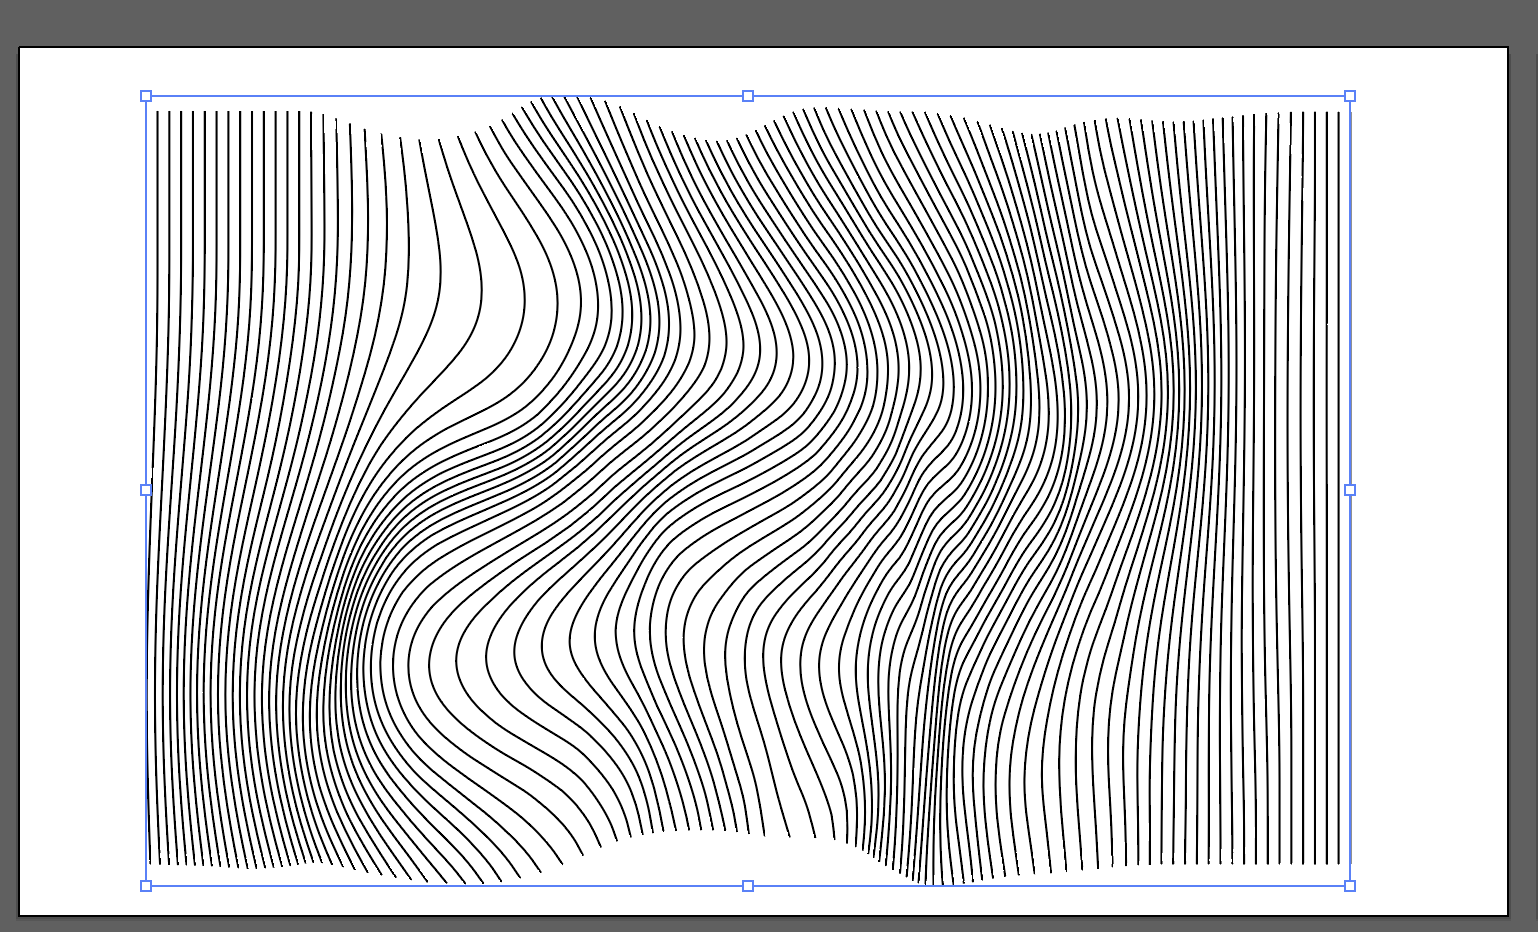Viewport: 1538px width, 932px height.
Task: Click the bottom-center bounding box handle
Action: (748, 886)
